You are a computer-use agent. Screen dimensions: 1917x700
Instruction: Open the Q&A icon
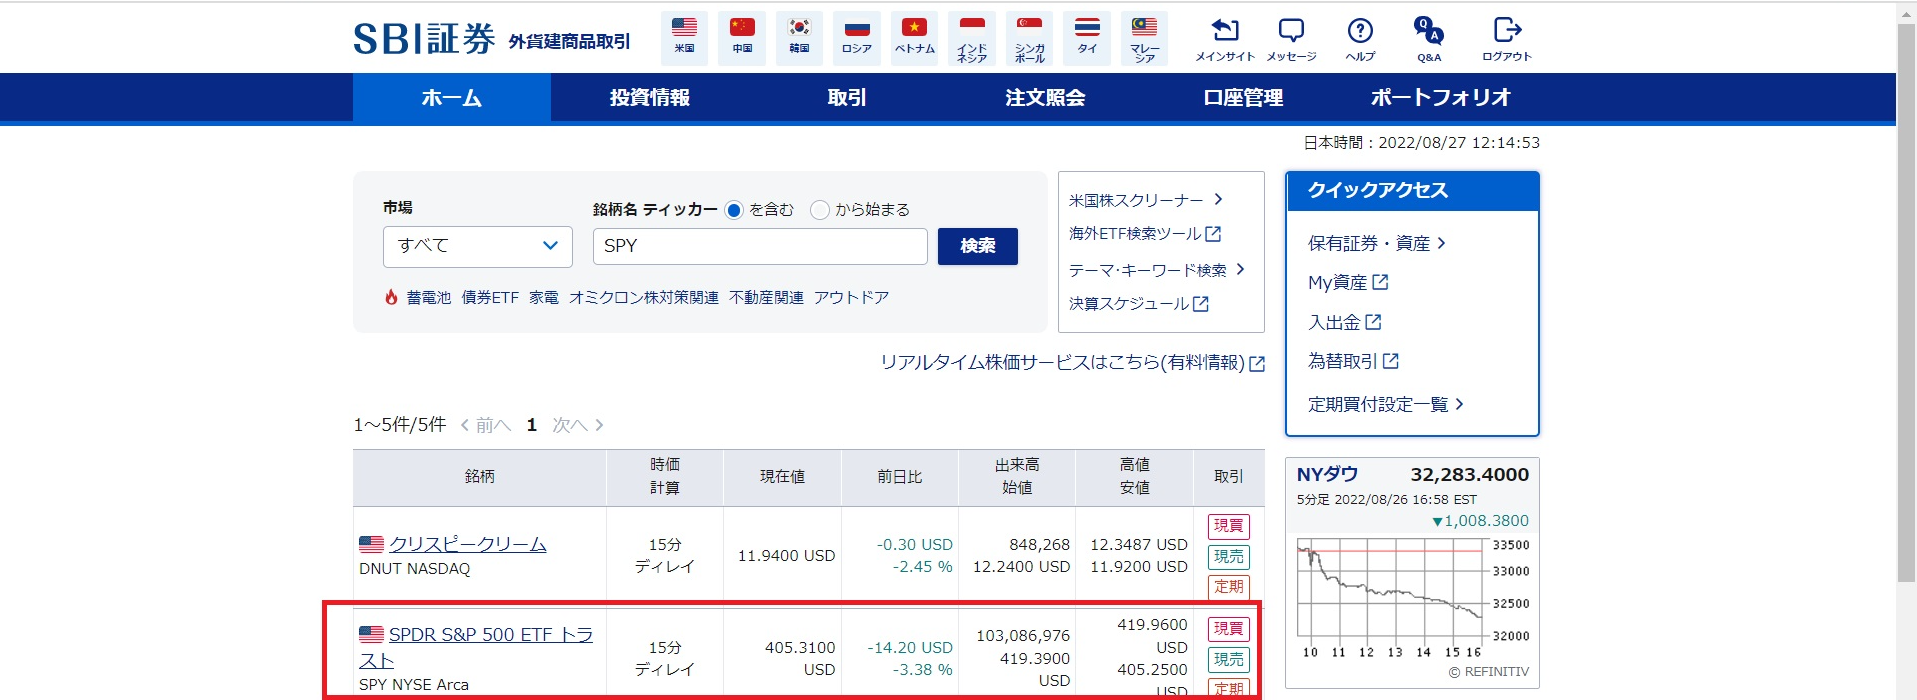pyautogui.click(x=1429, y=30)
